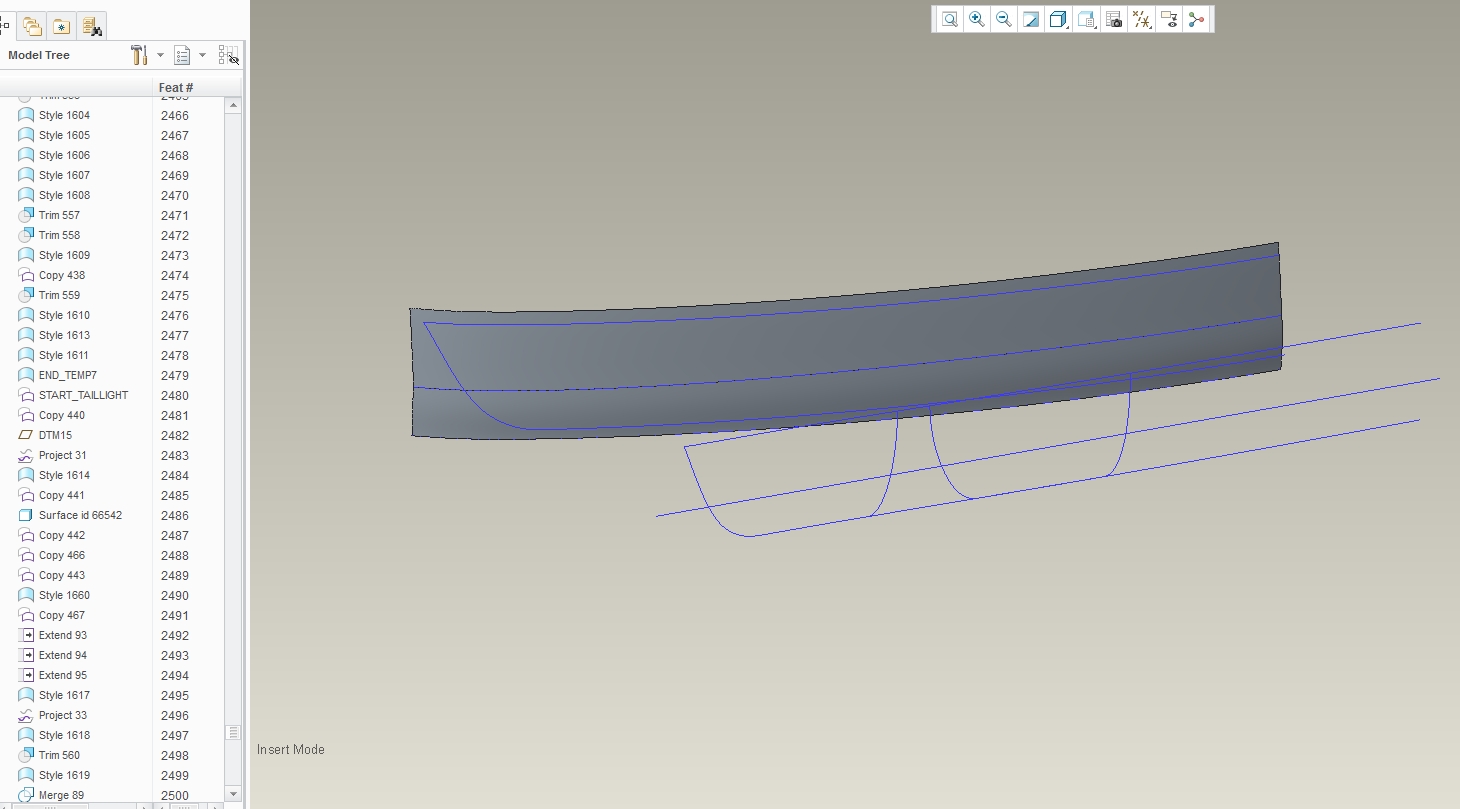Viewport: 1460px width, 809px height.
Task: Select Style 1619 feature
Action: point(64,775)
